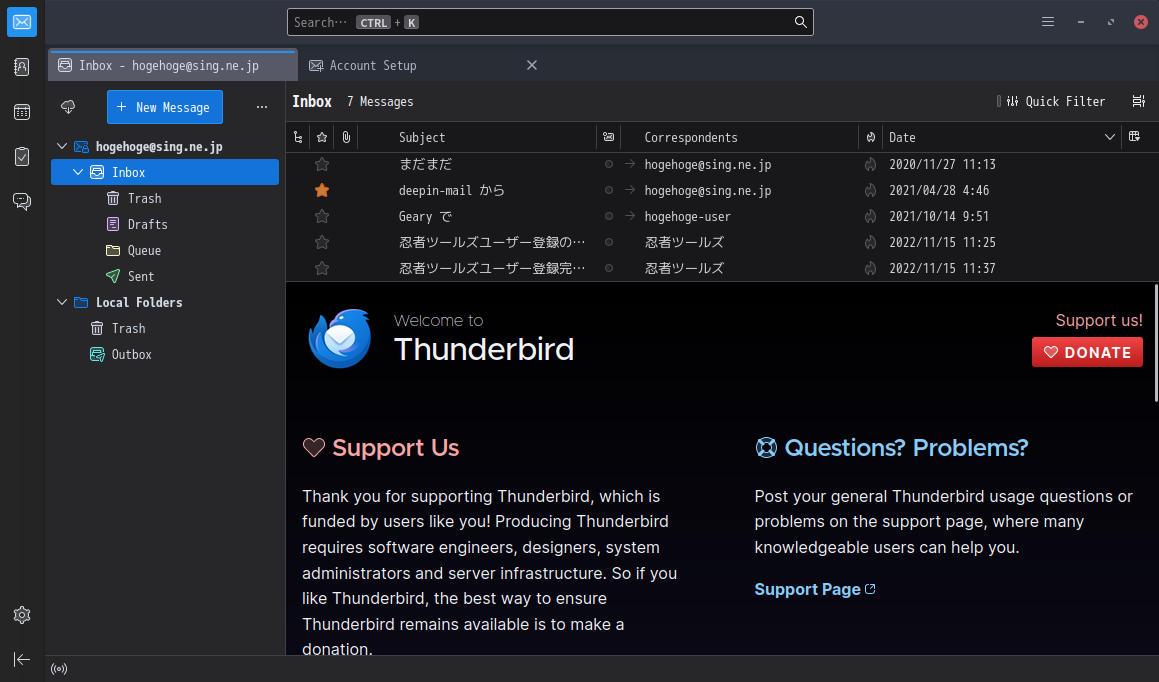The height and width of the screenshot is (682, 1159).
Task: Open Local Folders Trash
Action: (165, 328)
